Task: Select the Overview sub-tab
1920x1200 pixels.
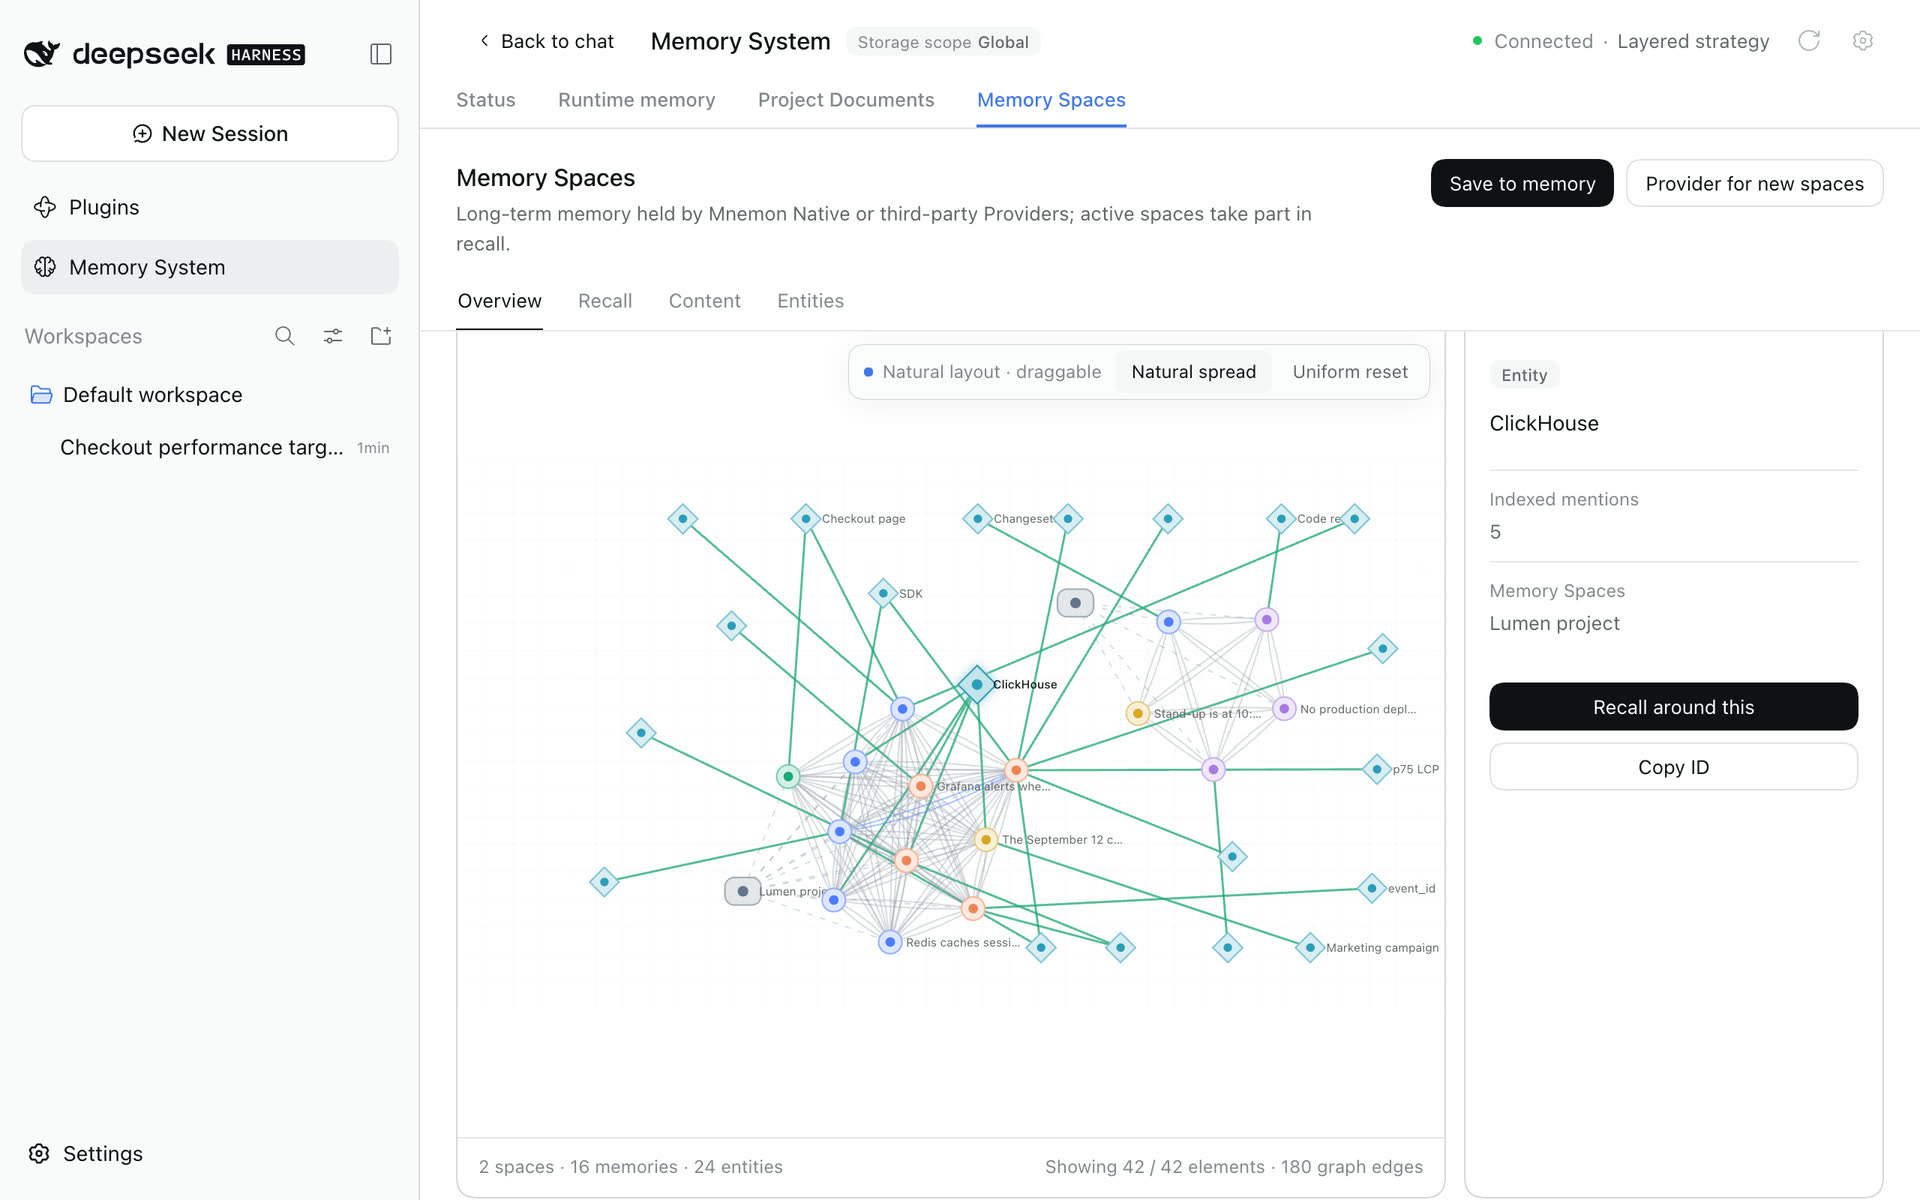Action: pos(500,301)
